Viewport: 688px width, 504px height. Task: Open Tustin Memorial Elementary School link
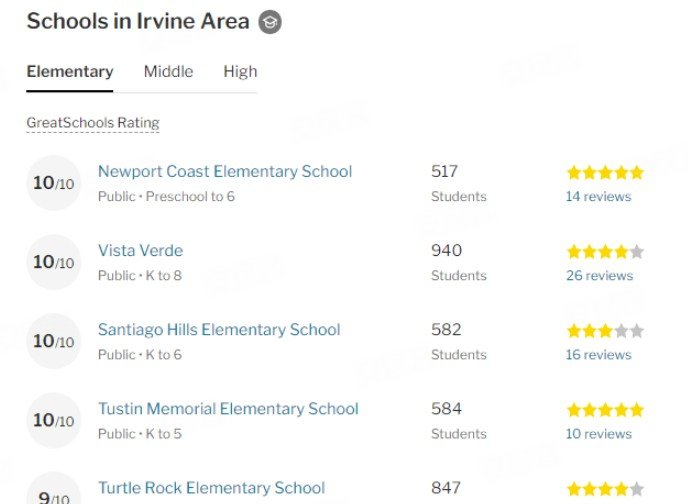click(228, 409)
